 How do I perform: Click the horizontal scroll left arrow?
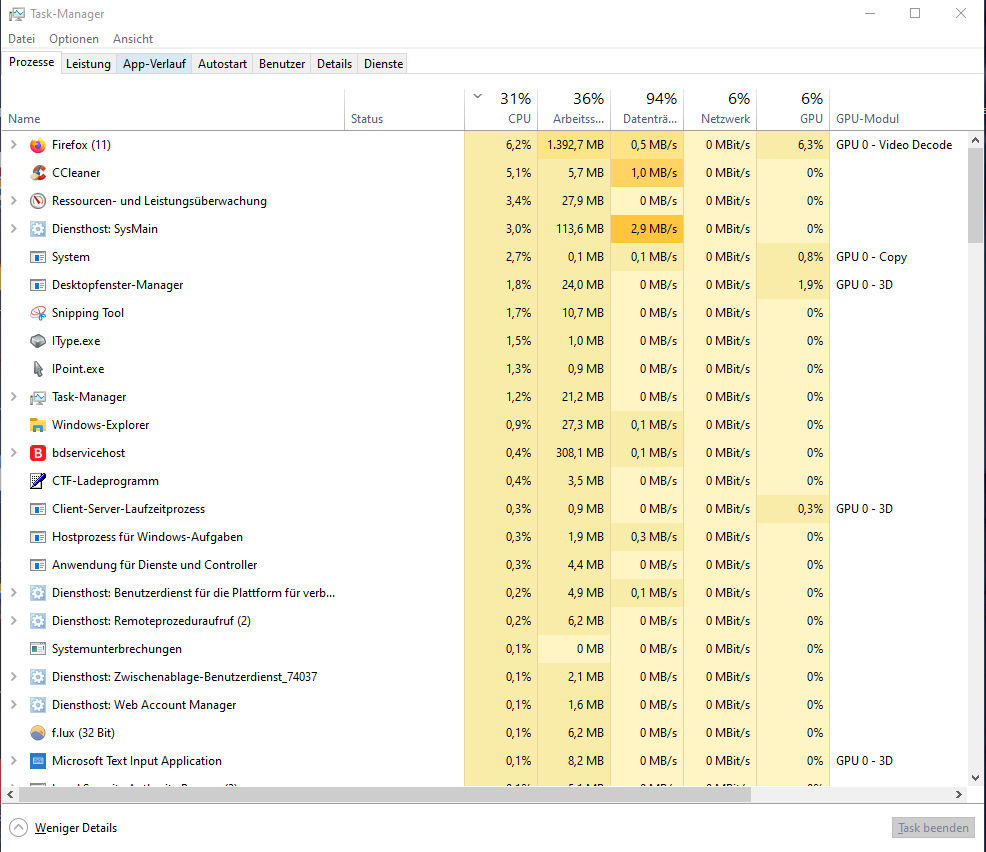point(10,794)
